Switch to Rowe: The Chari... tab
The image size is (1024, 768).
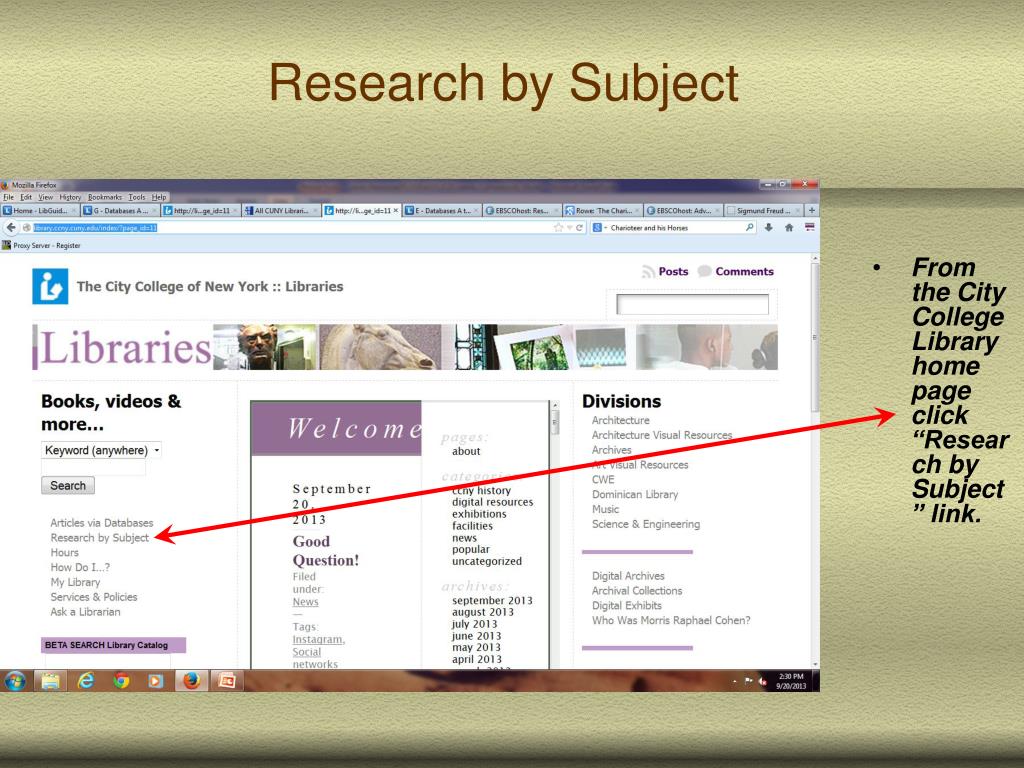(x=603, y=210)
